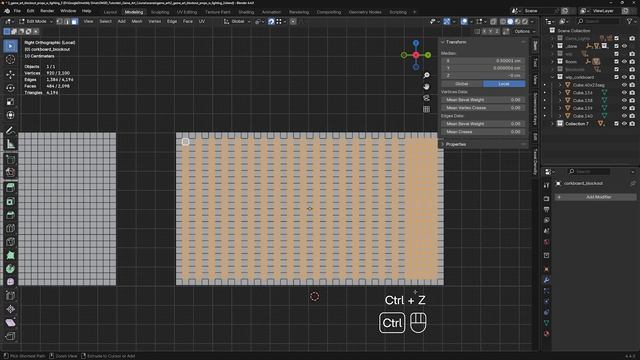Disable render for Collection 7
The height and width of the screenshot is (360, 640).
pyautogui.click(x=632, y=124)
